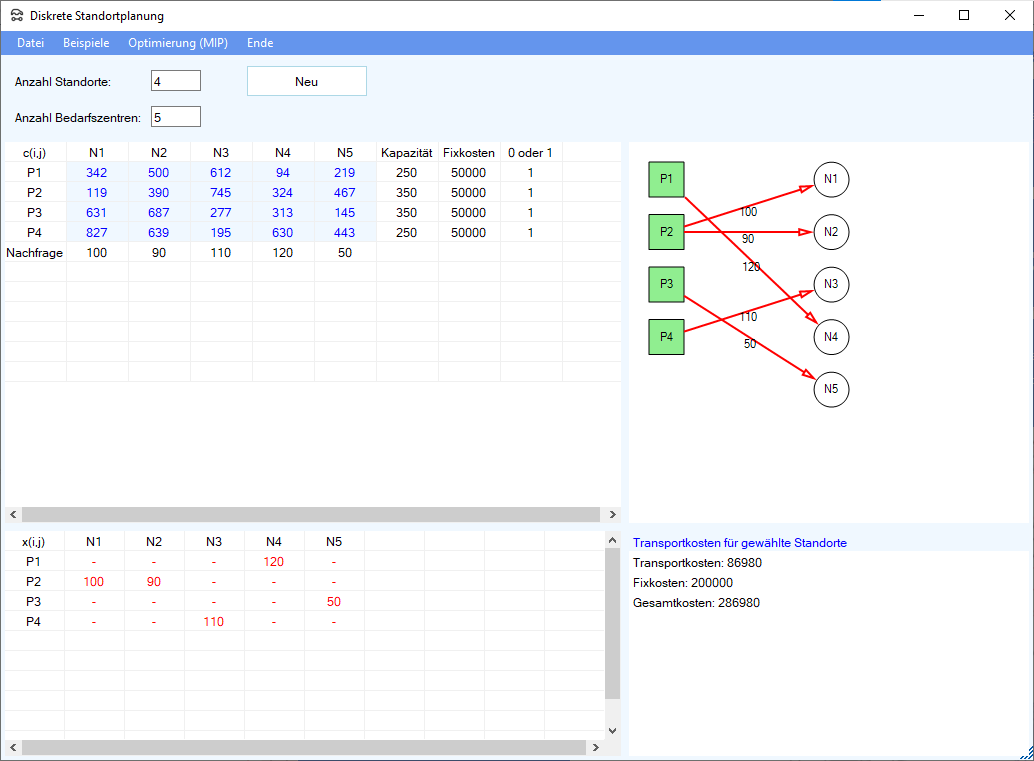Open the Optimierung (MIP) menu
Image resolution: width=1034 pixels, height=761 pixels.
(178, 43)
